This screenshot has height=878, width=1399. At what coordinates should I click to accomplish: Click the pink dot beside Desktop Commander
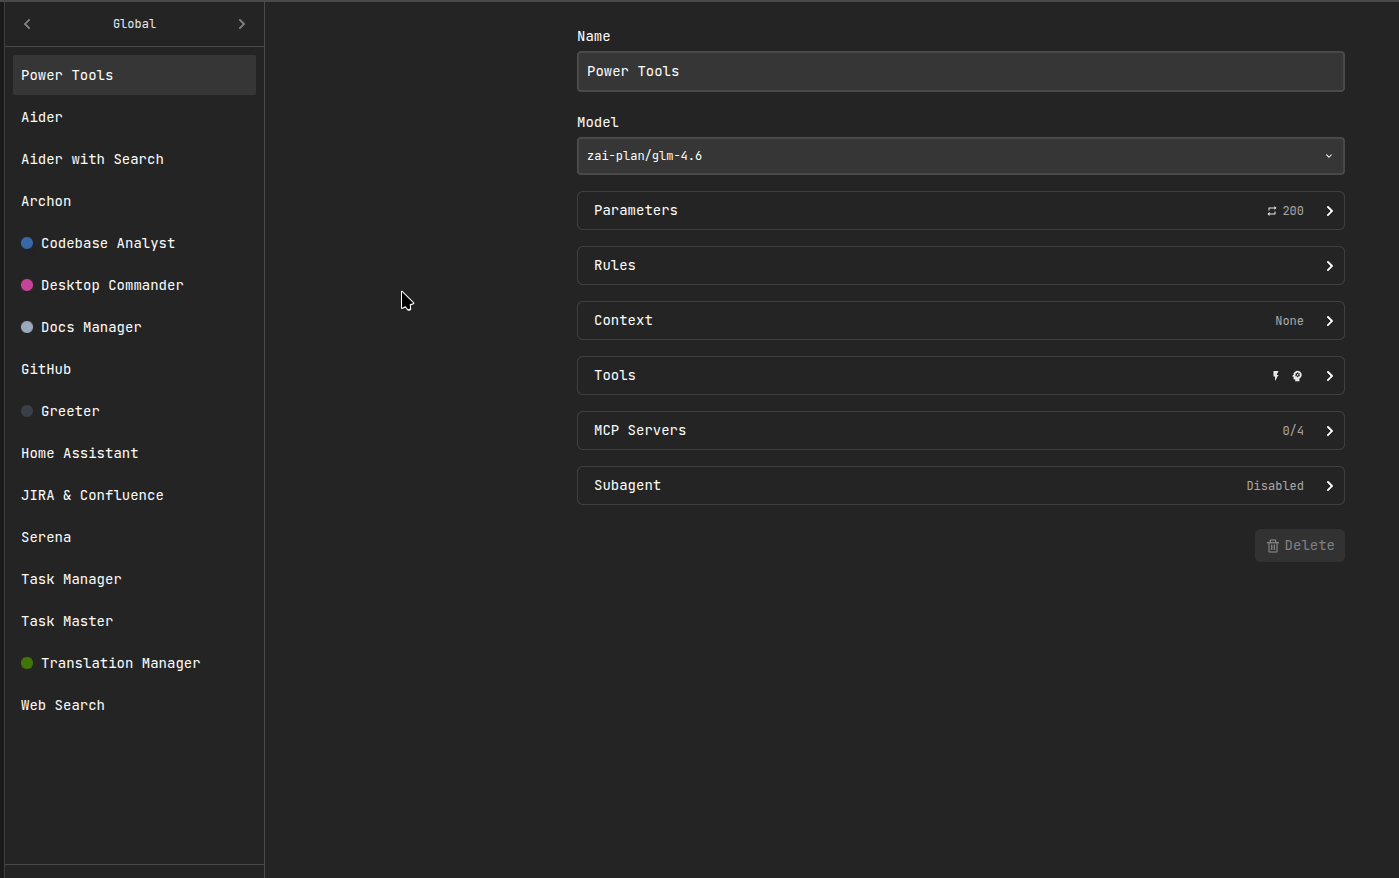tap(25, 285)
